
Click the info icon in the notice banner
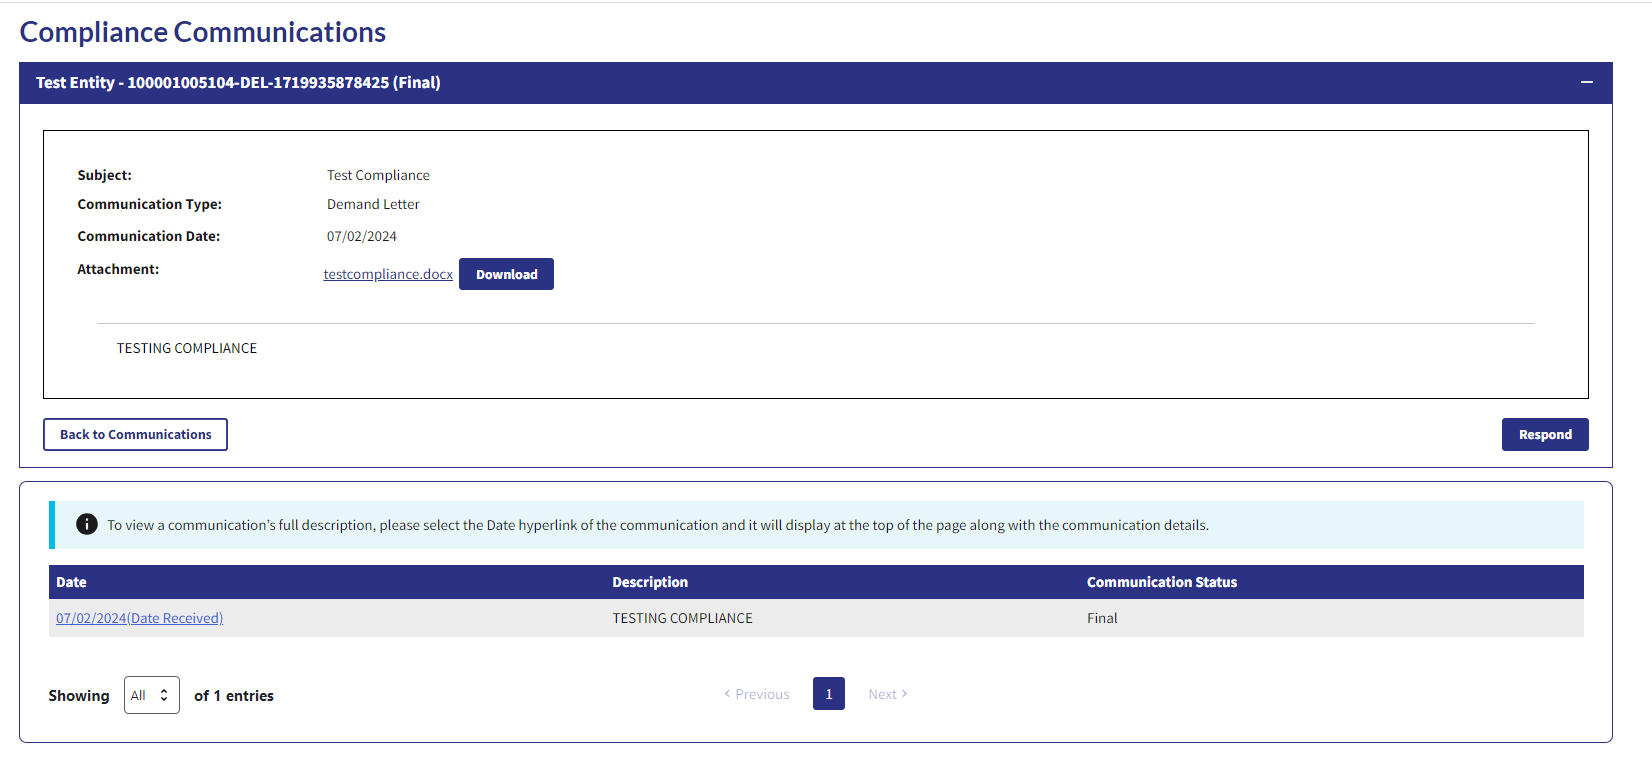pos(87,525)
